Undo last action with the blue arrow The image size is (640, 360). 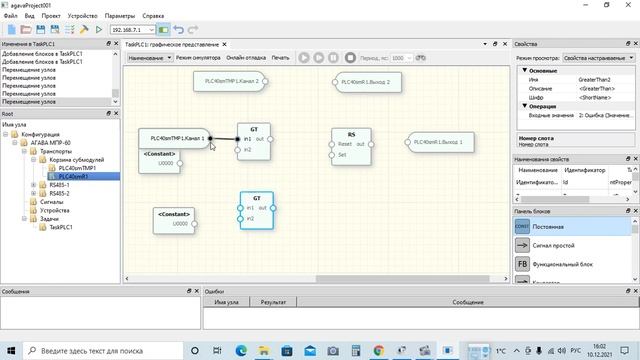pyautogui.click(x=178, y=30)
